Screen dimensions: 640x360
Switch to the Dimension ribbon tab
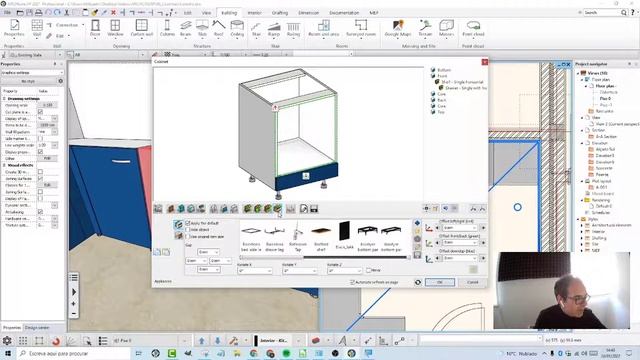(x=309, y=13)
